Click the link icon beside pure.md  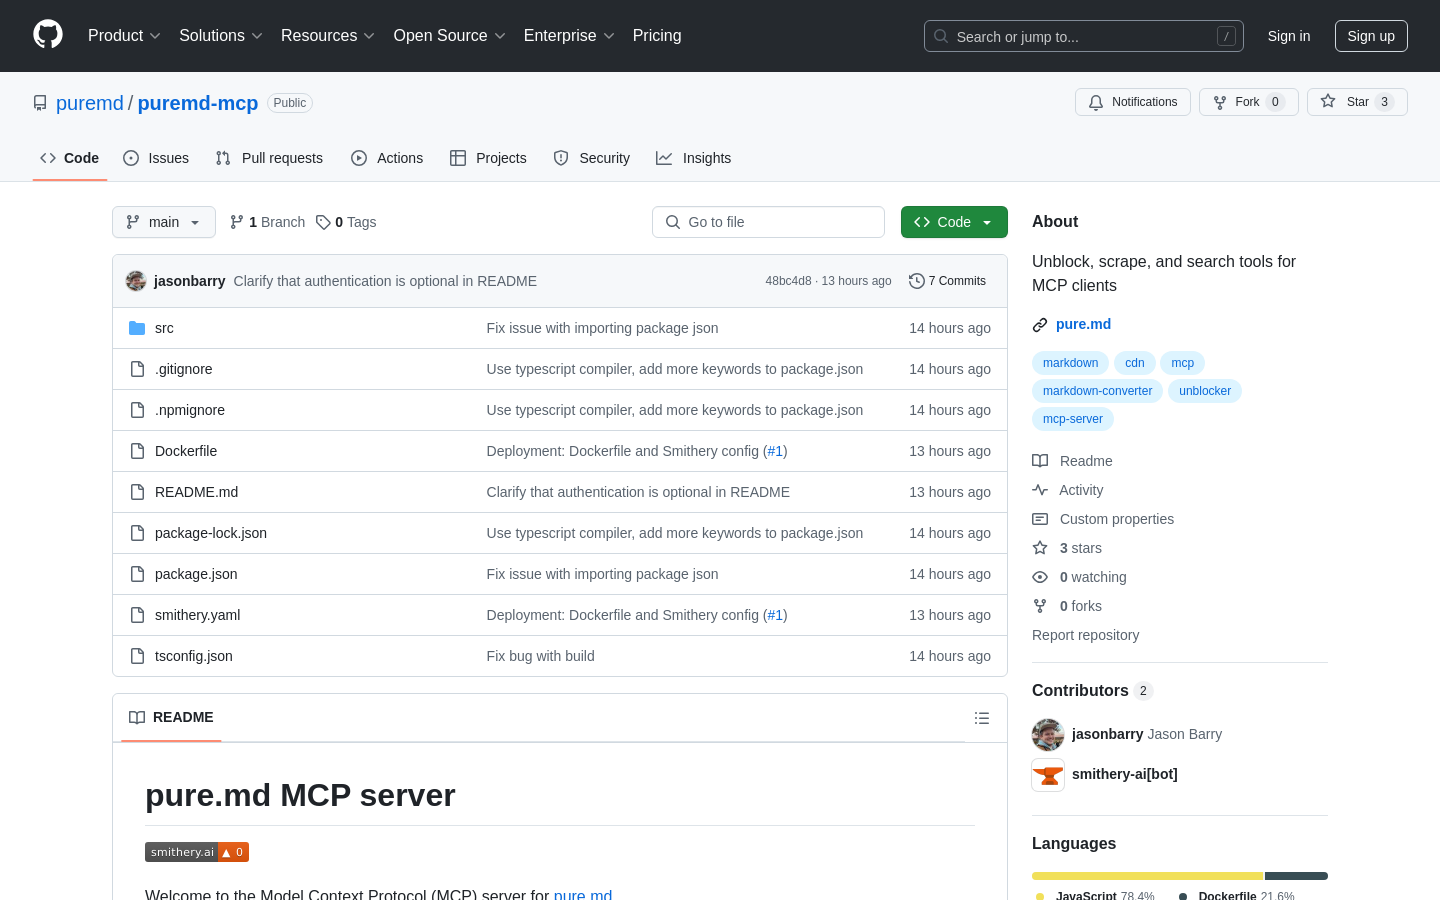(x=1040, y=325)
